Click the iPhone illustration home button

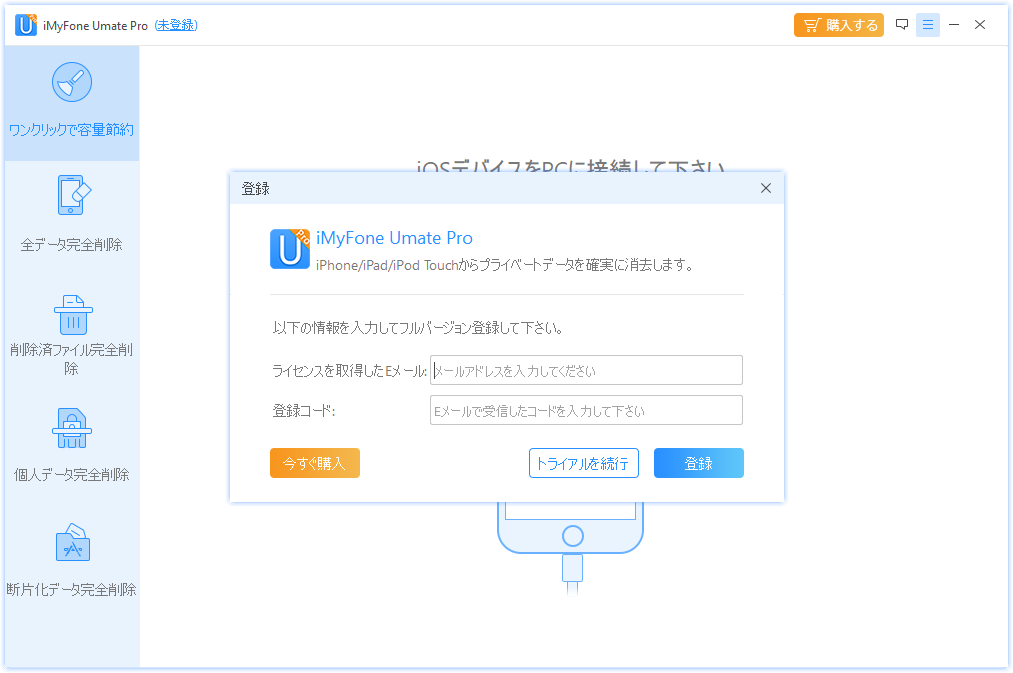pyautogui.click(x=571, y=534)
